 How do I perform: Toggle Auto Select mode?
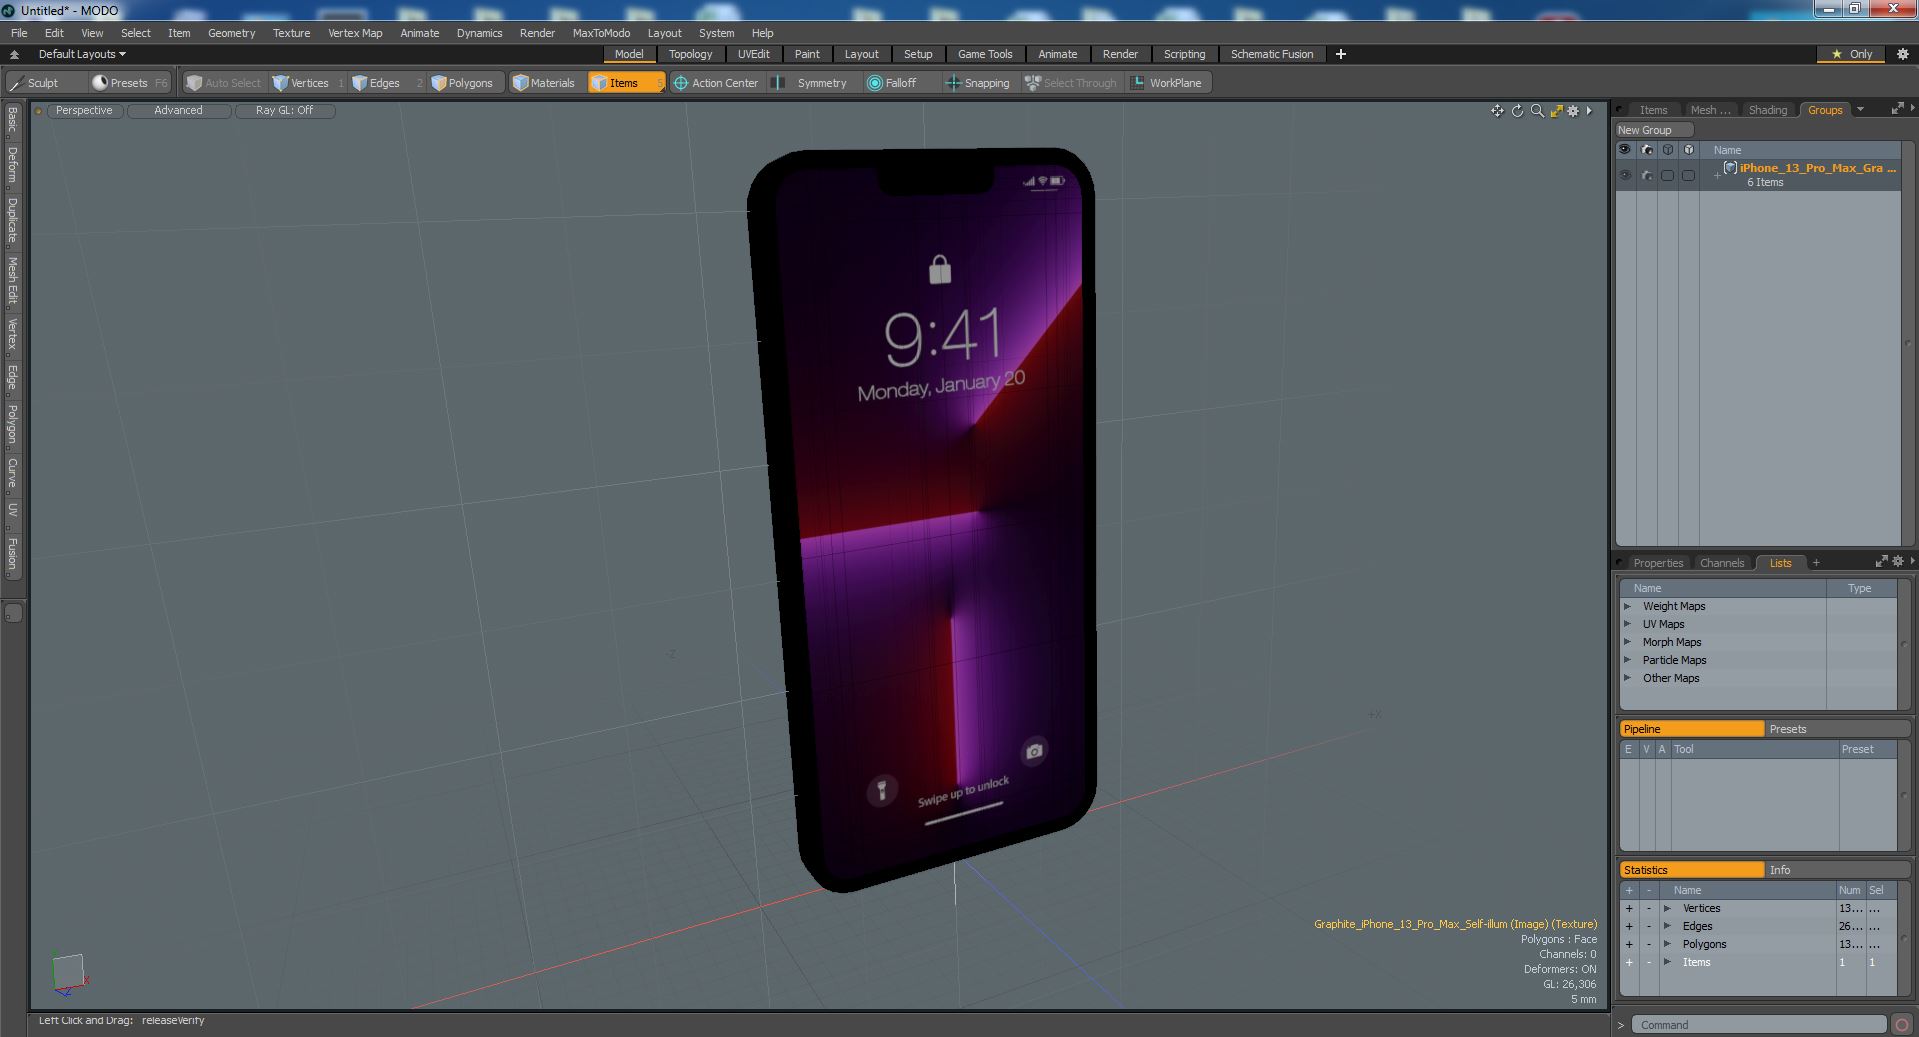pos(224,83)
